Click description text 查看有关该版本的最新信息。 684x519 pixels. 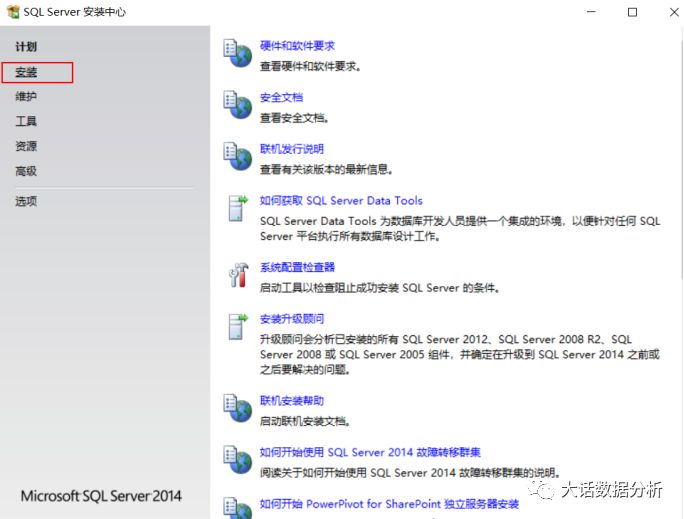[x=326, y=169]
